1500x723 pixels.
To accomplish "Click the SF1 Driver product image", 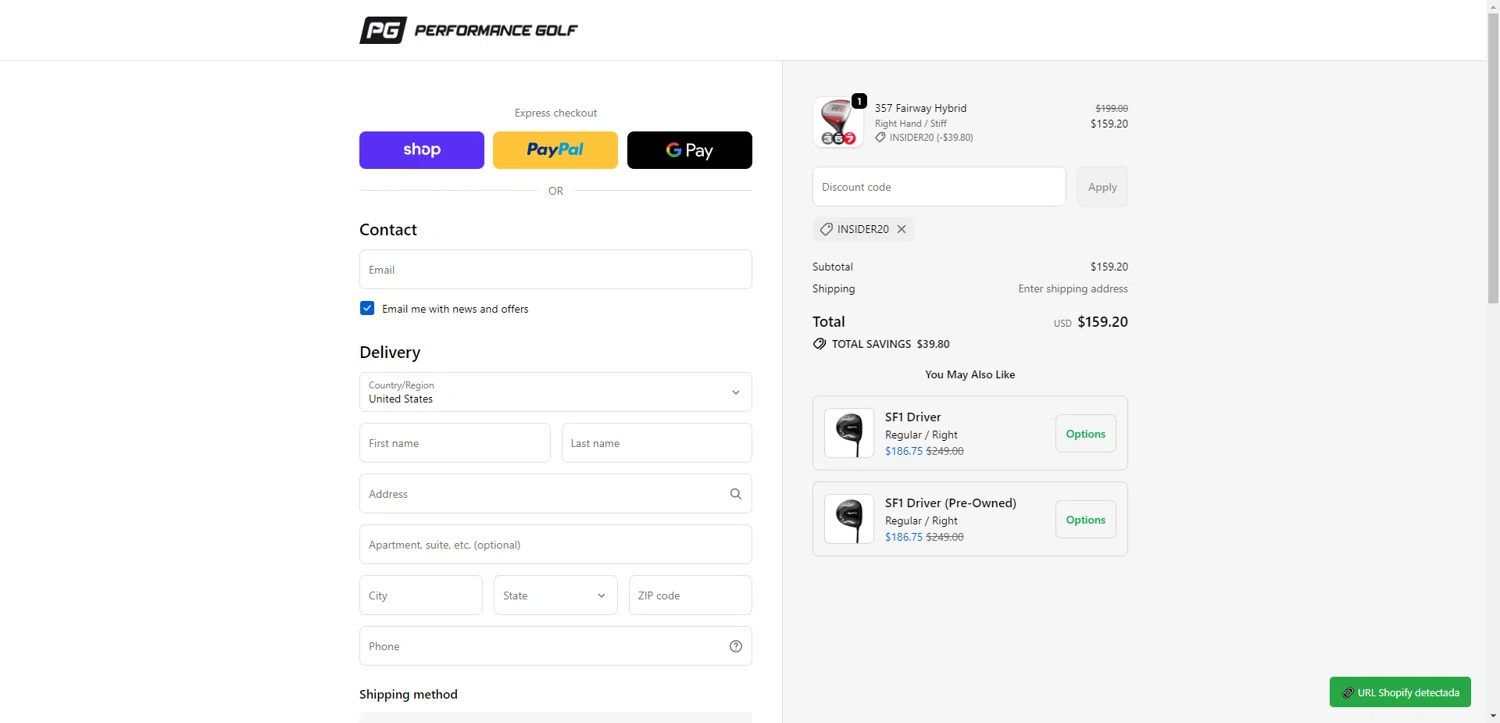I will tap(848, 434).
